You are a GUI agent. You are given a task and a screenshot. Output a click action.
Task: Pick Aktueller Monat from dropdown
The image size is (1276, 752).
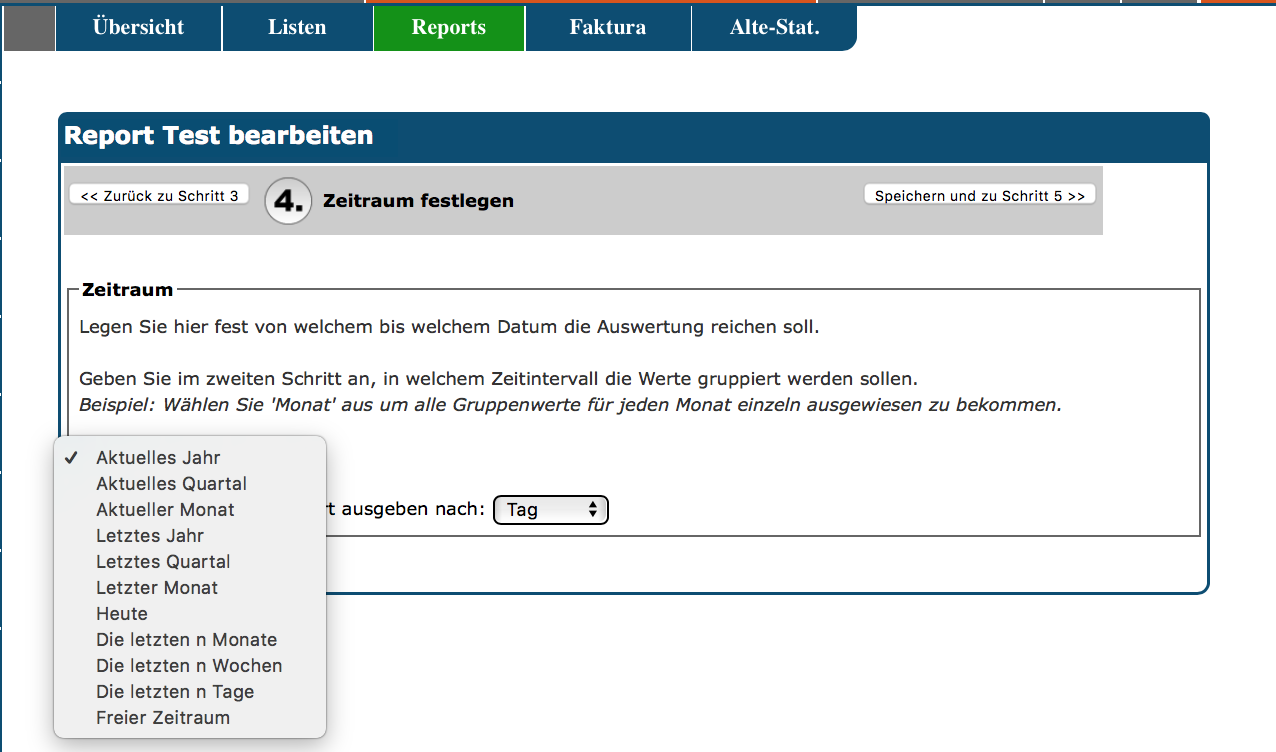(165, 510)
